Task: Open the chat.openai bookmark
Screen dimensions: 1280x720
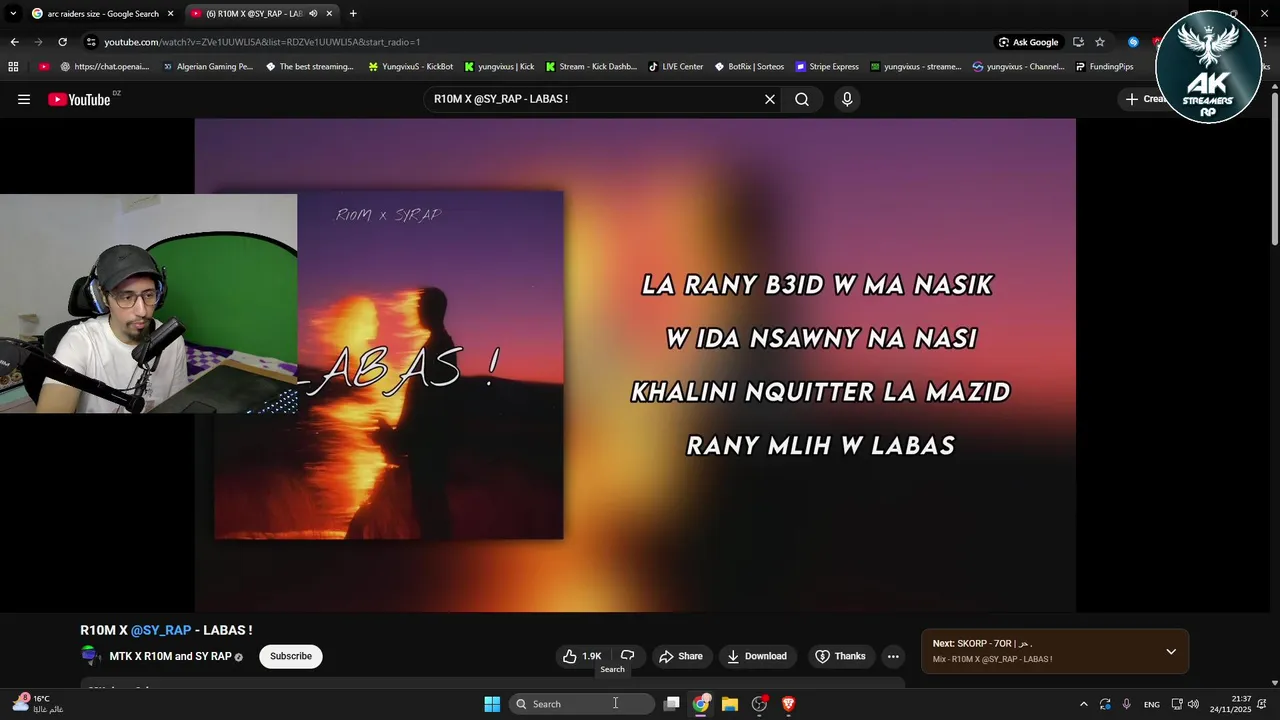Action: [x=104, y=67]
